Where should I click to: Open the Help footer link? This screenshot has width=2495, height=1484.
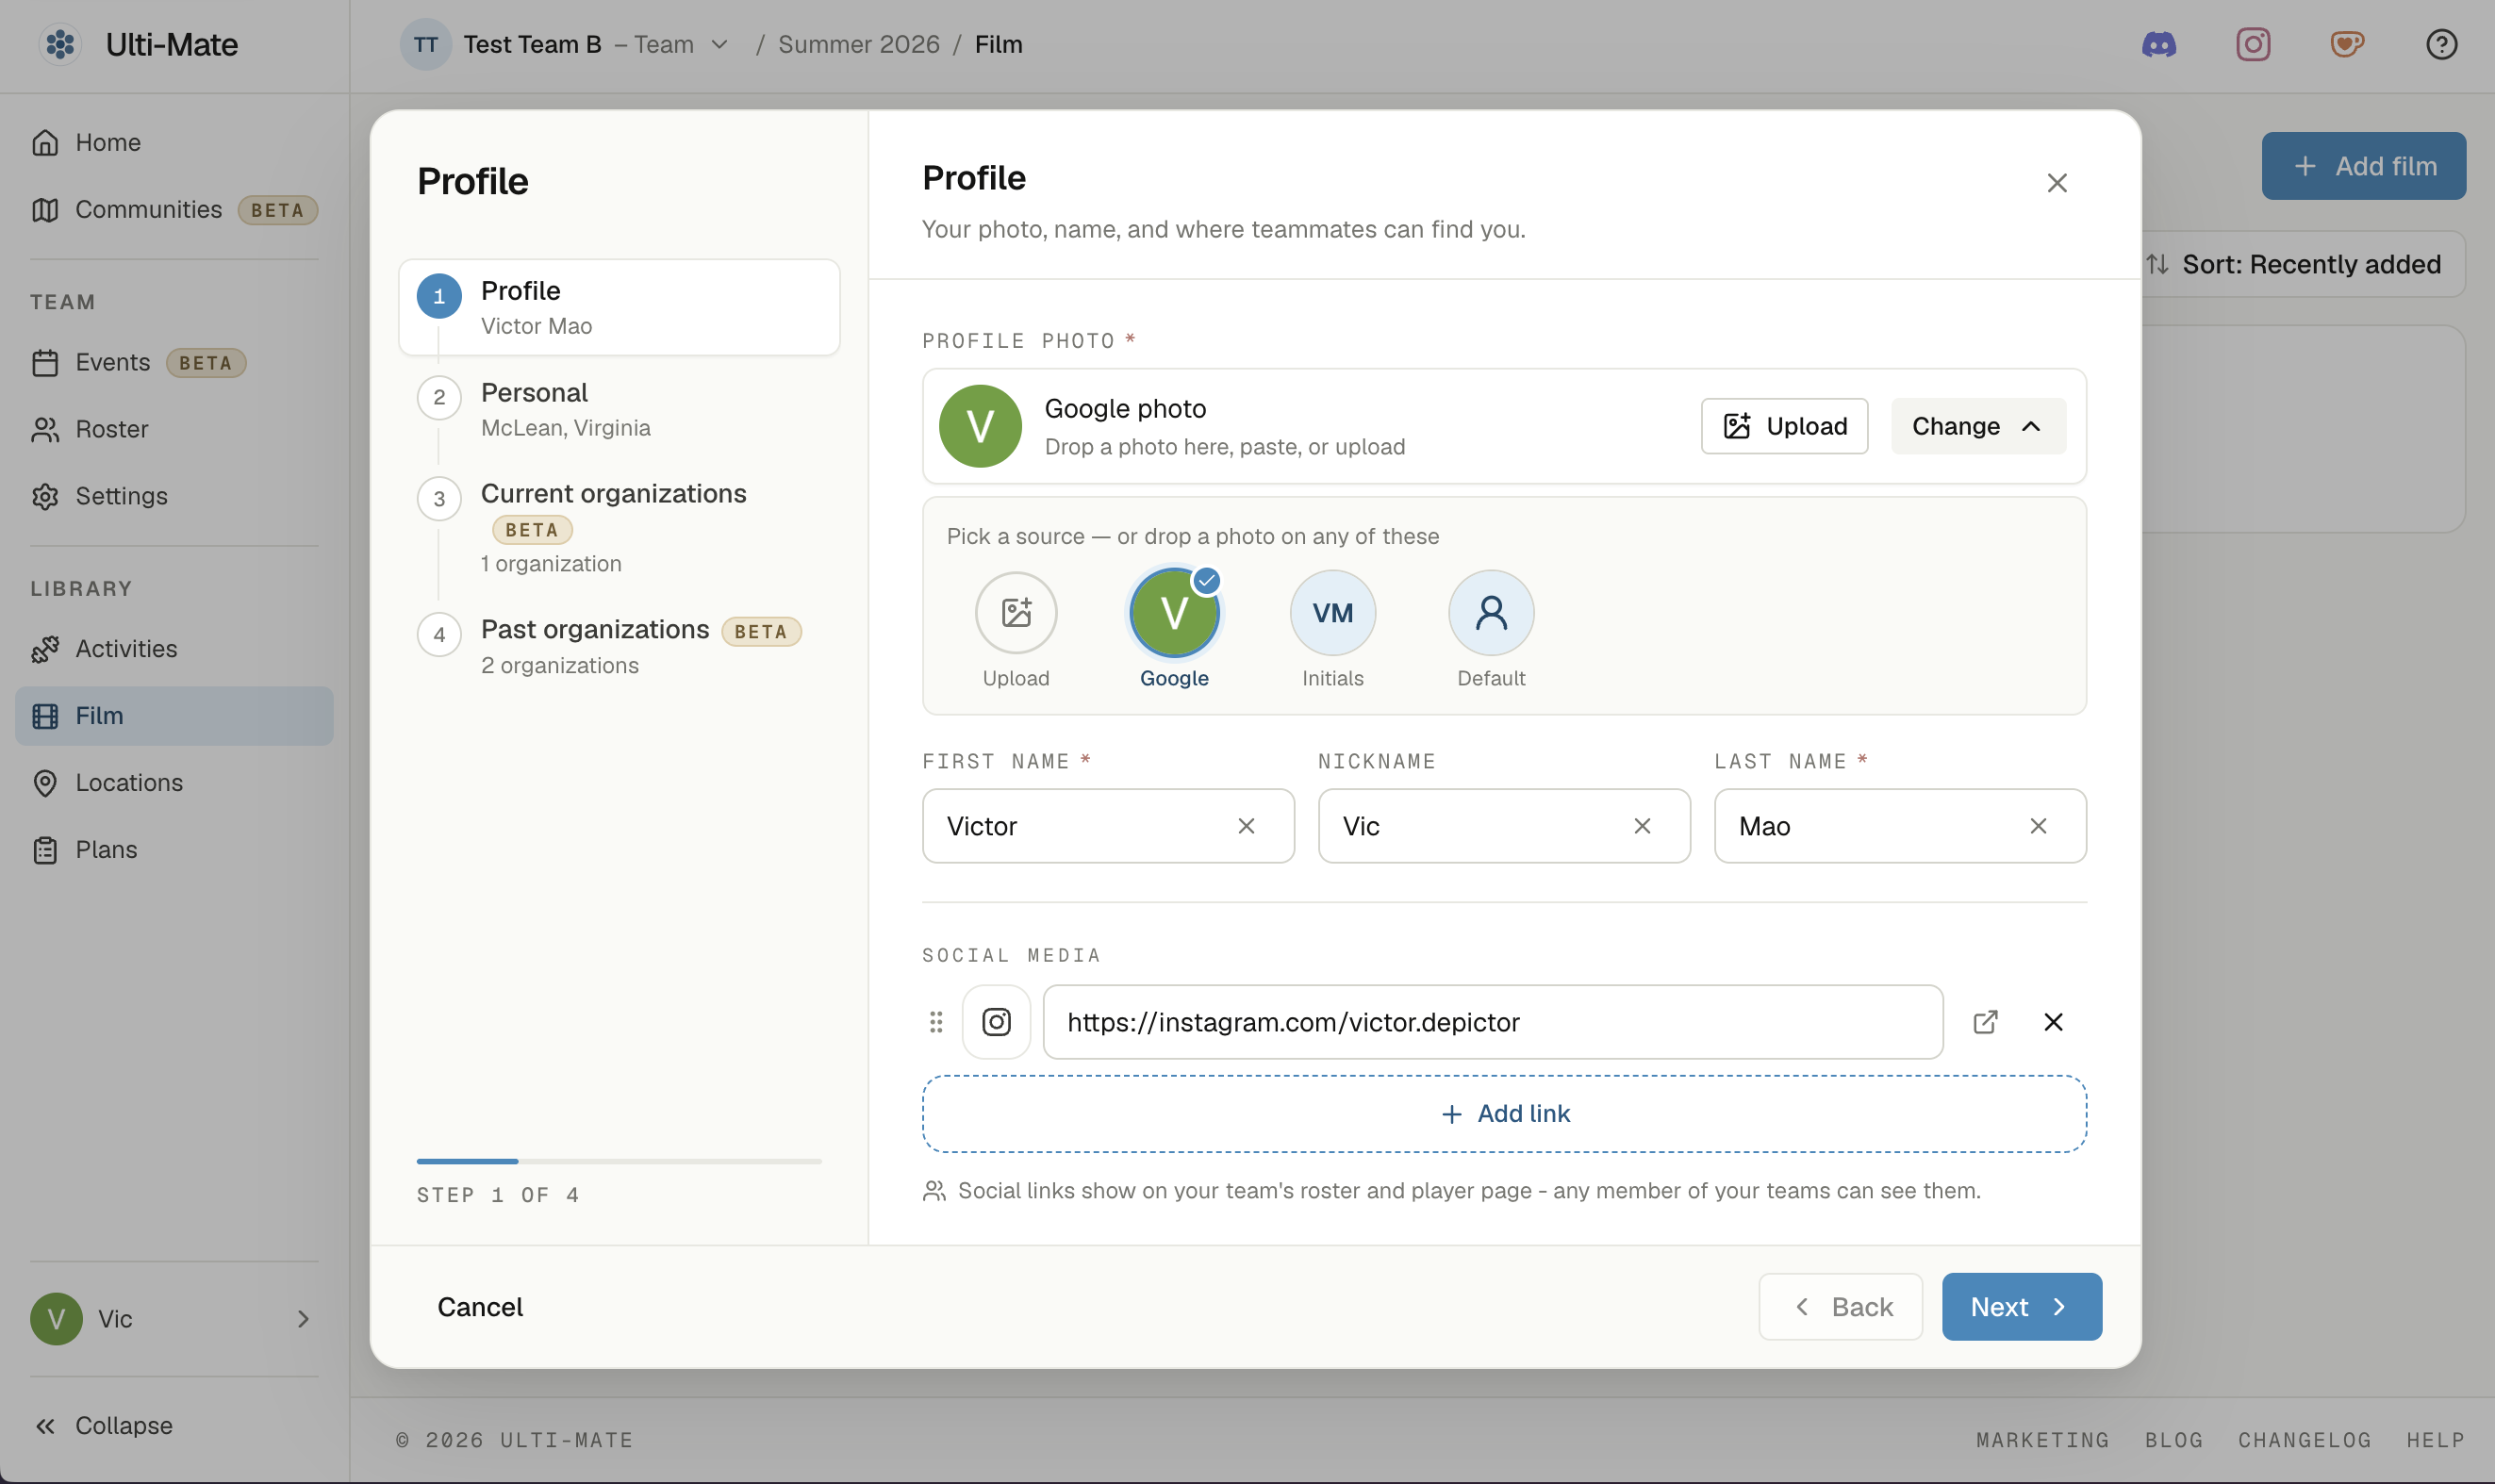(2435, 1440)
